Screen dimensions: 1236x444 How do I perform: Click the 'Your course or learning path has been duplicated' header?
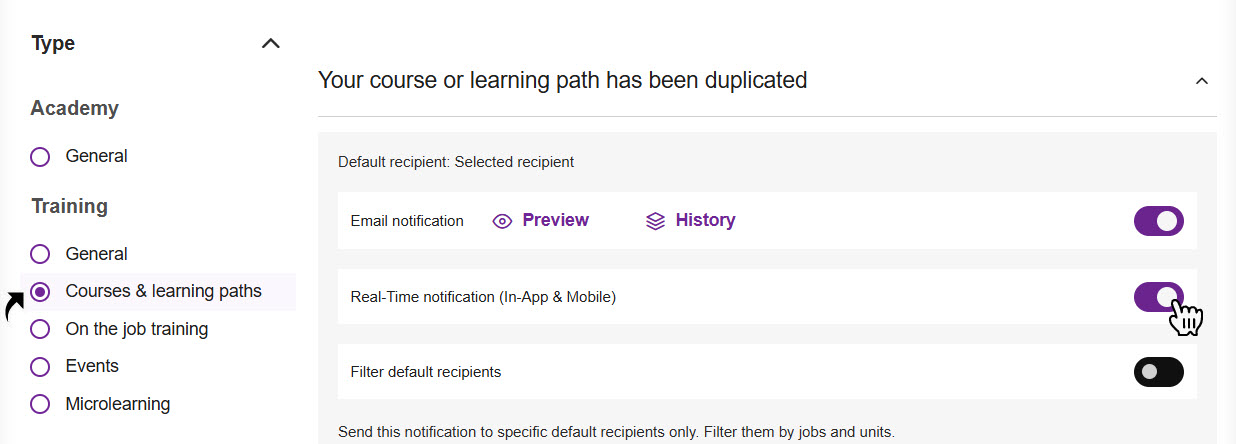[562, 80]
